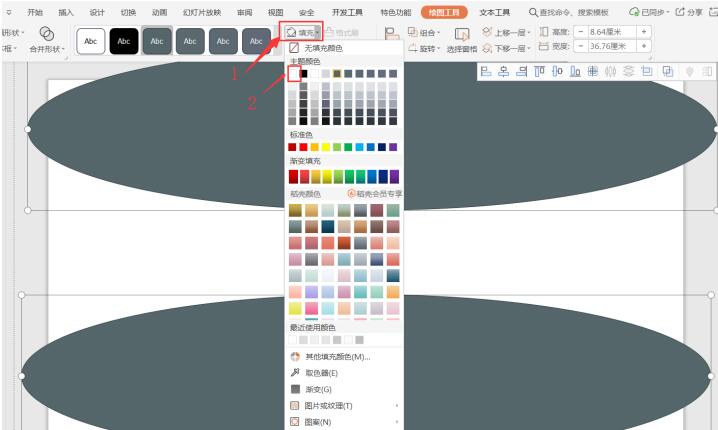Choose the 渐变(G) gradient option
Viewport: 718px width, 430px height.
coord(318,389)
